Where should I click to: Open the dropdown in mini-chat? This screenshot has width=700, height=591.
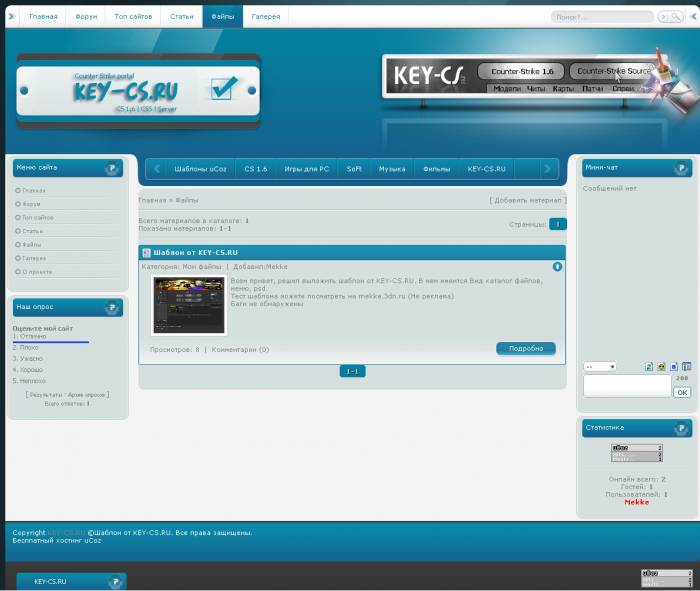[x=600, y=367]
